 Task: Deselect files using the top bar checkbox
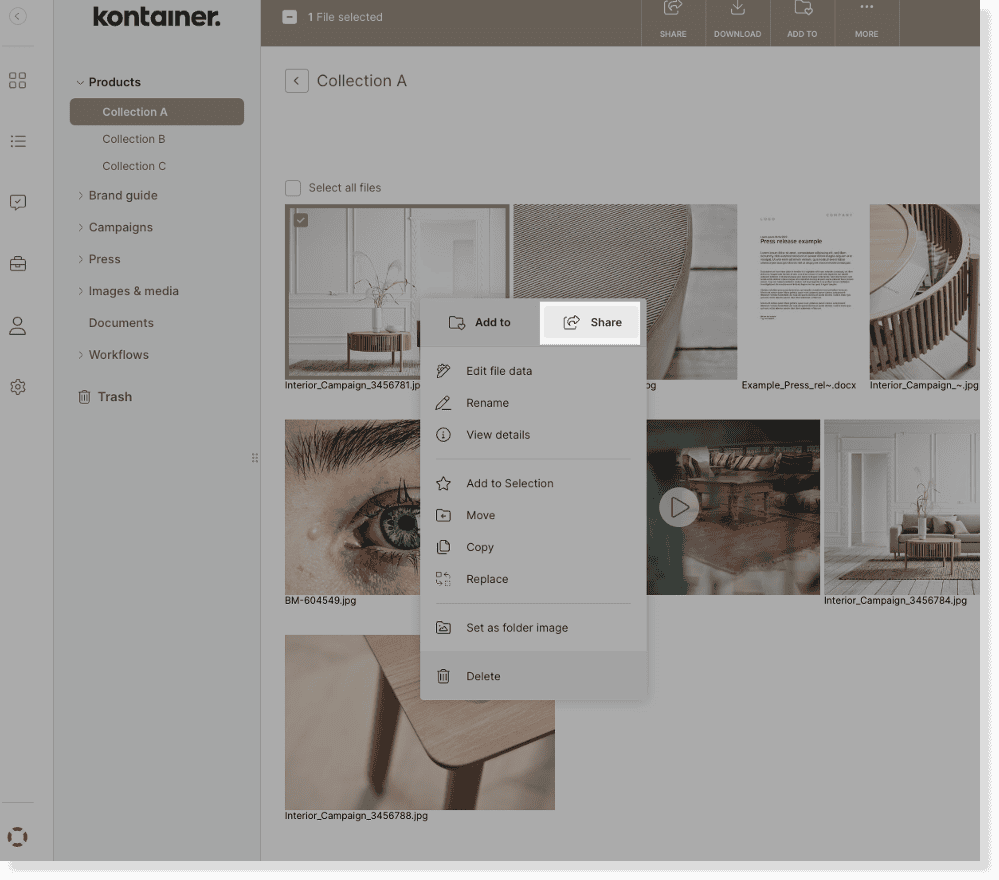pyautogui.click(x=290, y=17)
